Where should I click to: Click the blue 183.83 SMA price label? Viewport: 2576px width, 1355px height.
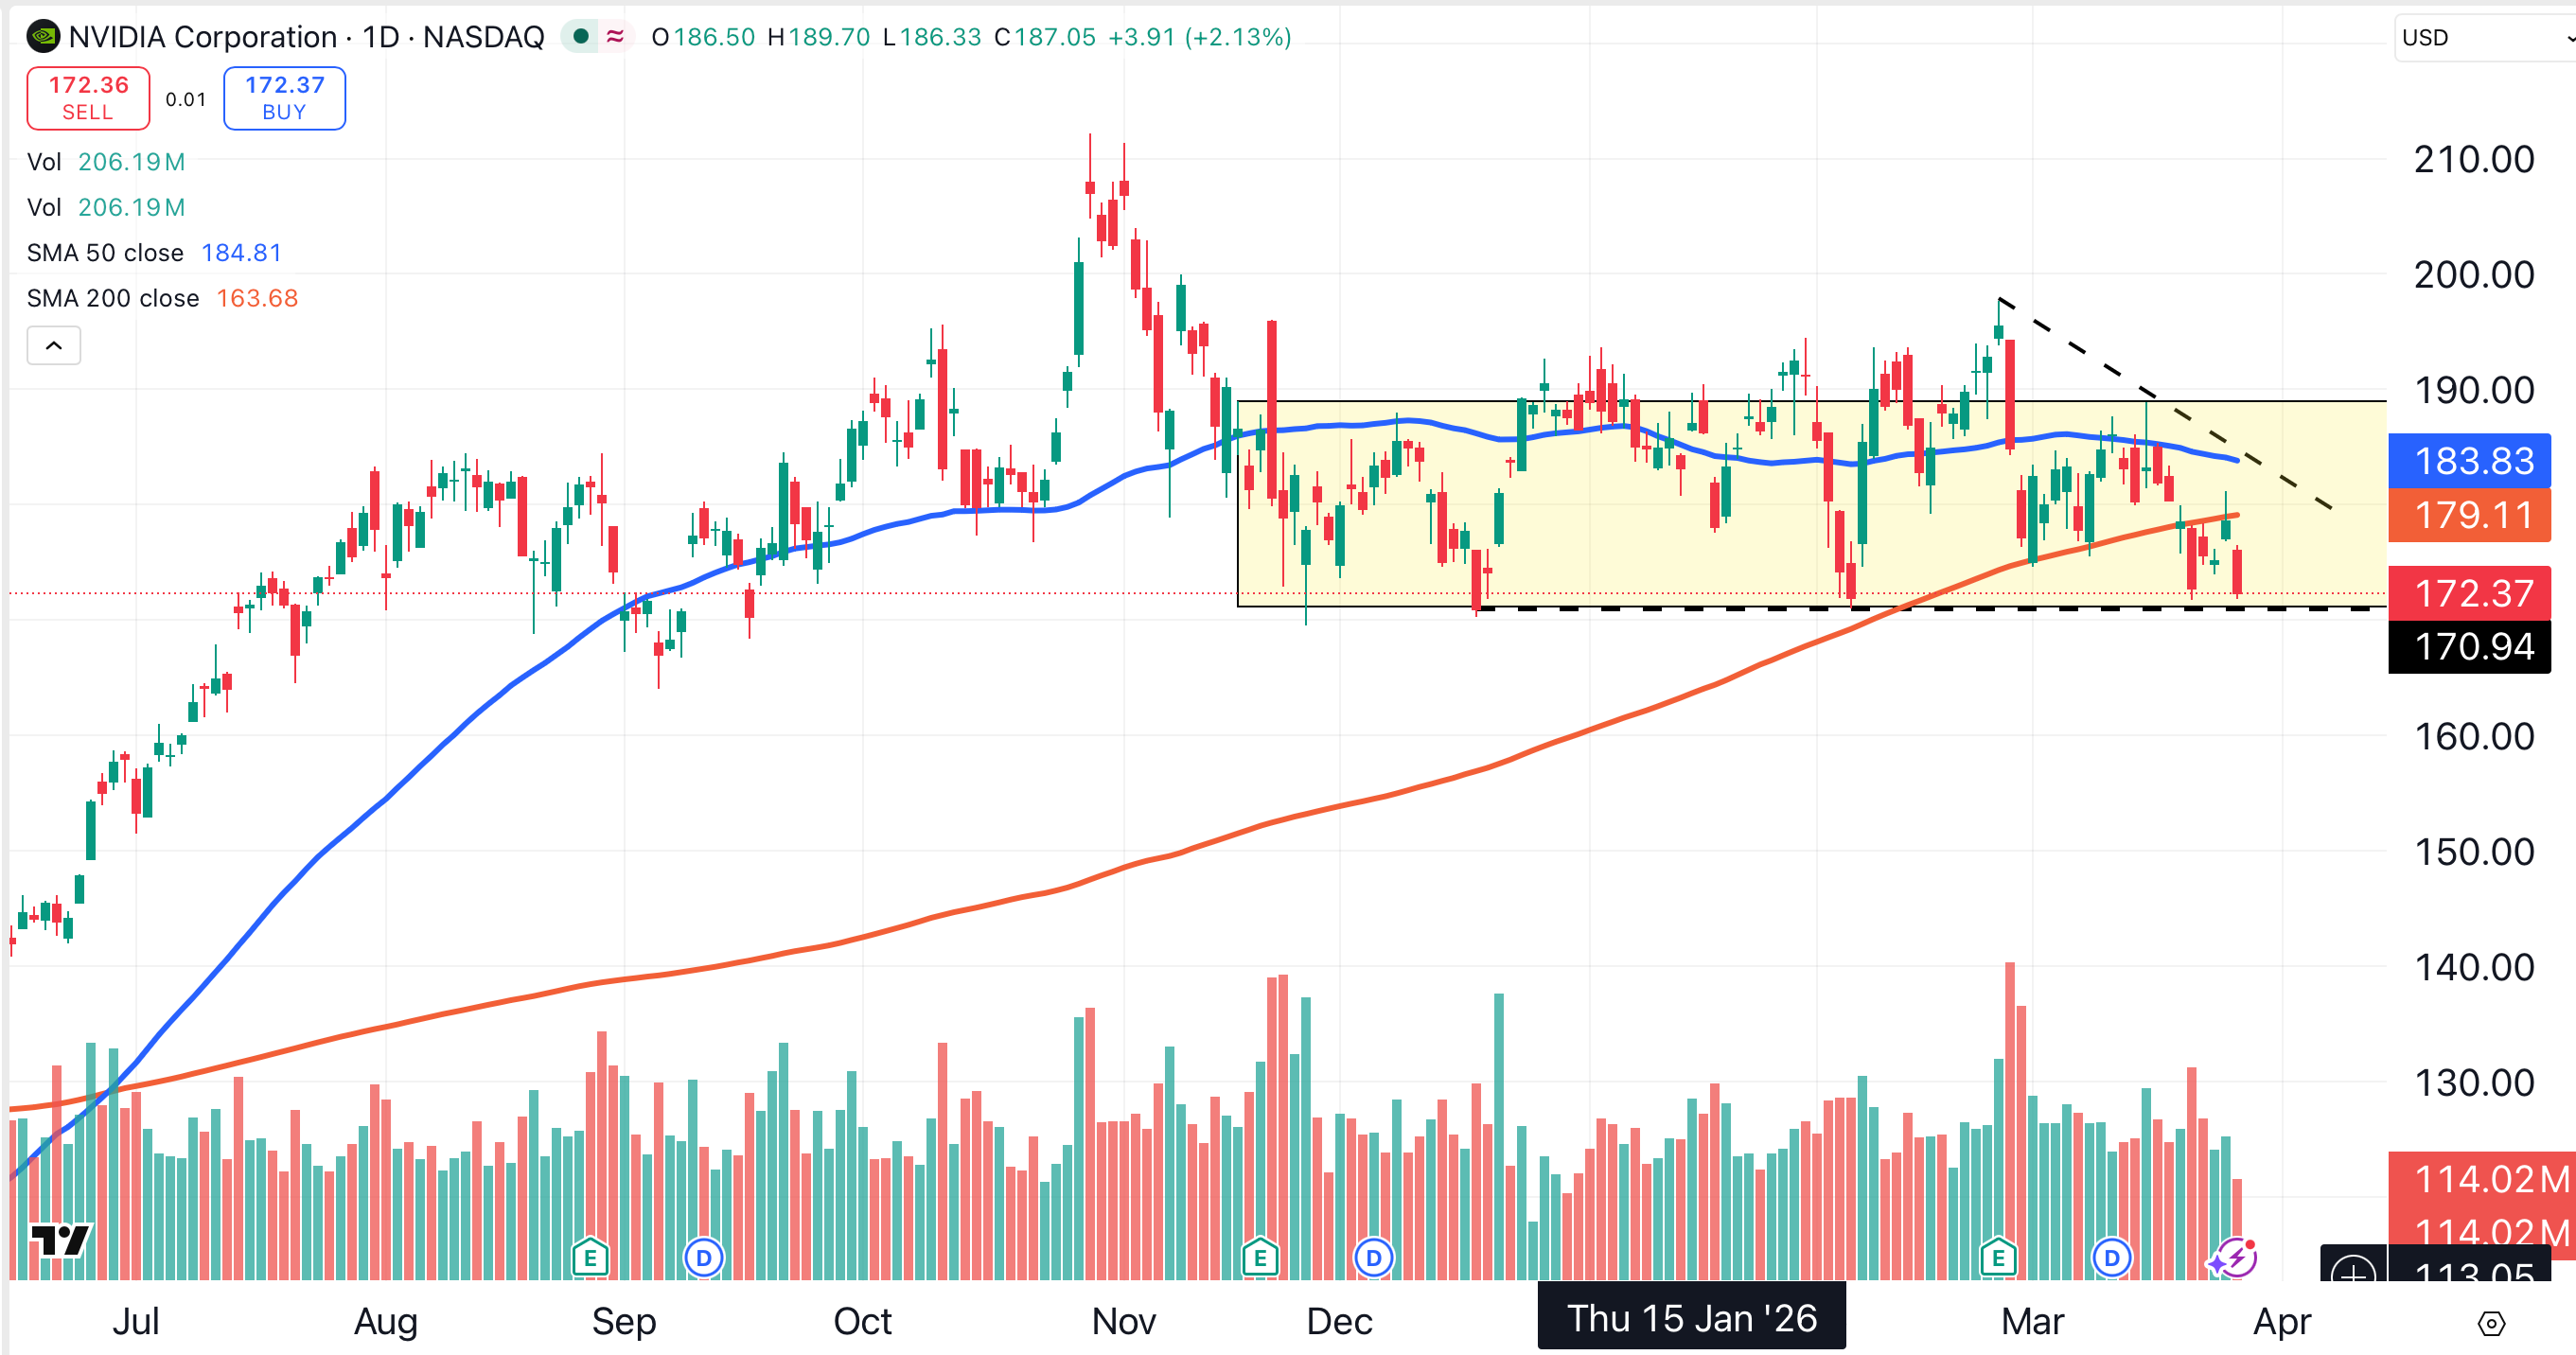[x=2469, y=461]
